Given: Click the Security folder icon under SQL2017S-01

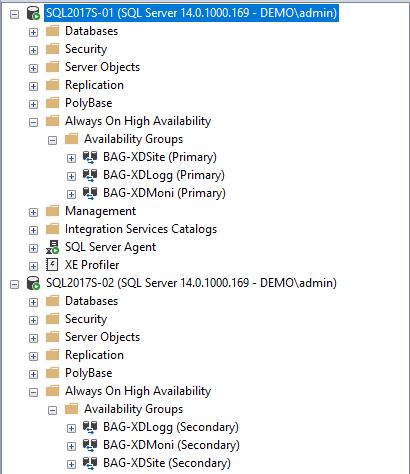Looking at the screenshot, I should tap(52, 49).
